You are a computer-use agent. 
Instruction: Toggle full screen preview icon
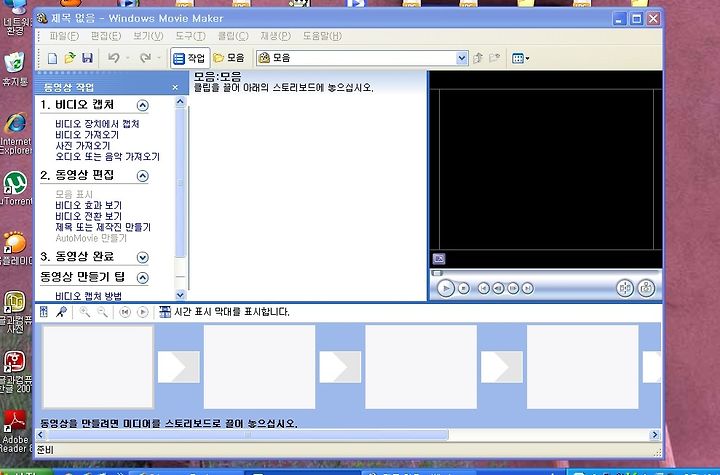pyautogui.click(x=439, y=259)
